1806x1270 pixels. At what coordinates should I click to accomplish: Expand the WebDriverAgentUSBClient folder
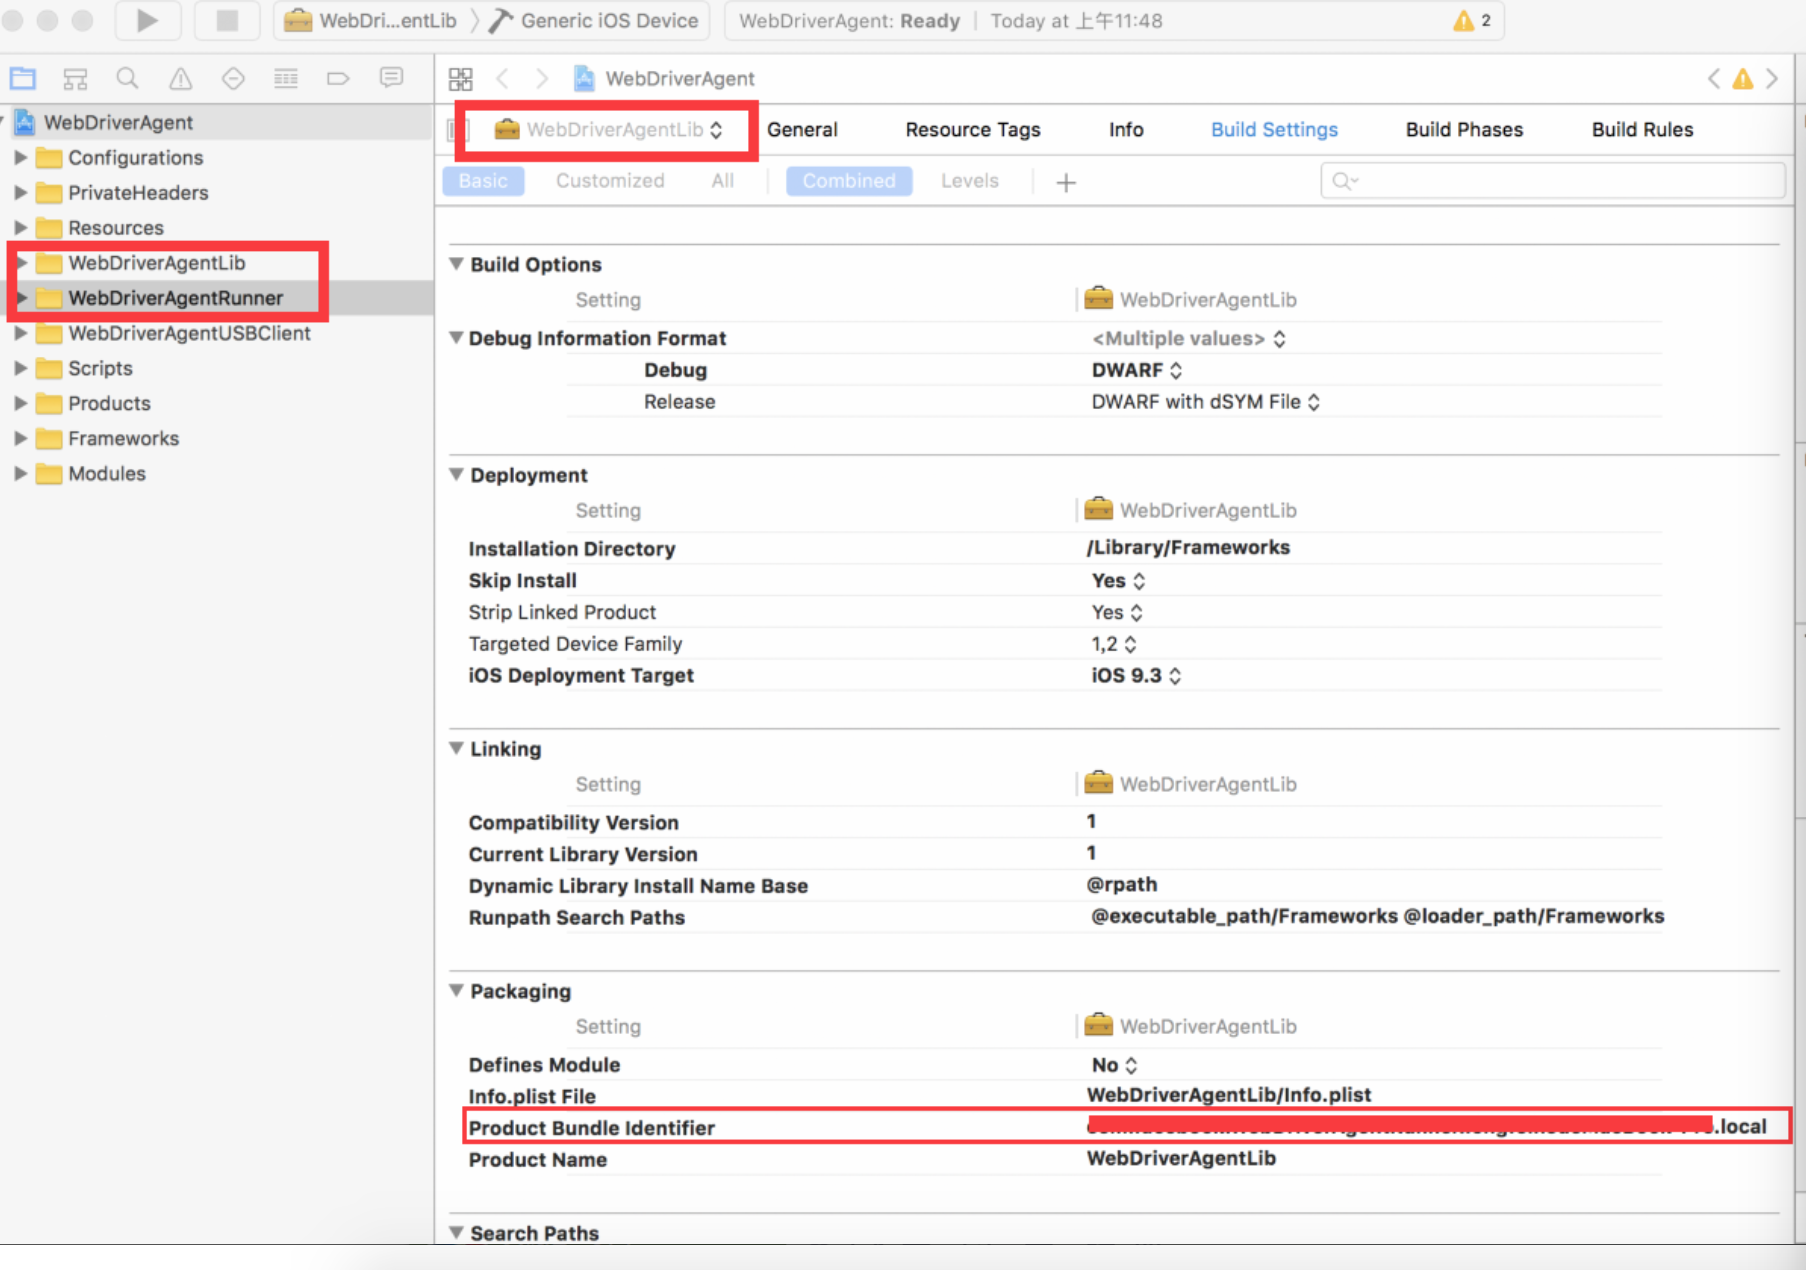20,333
